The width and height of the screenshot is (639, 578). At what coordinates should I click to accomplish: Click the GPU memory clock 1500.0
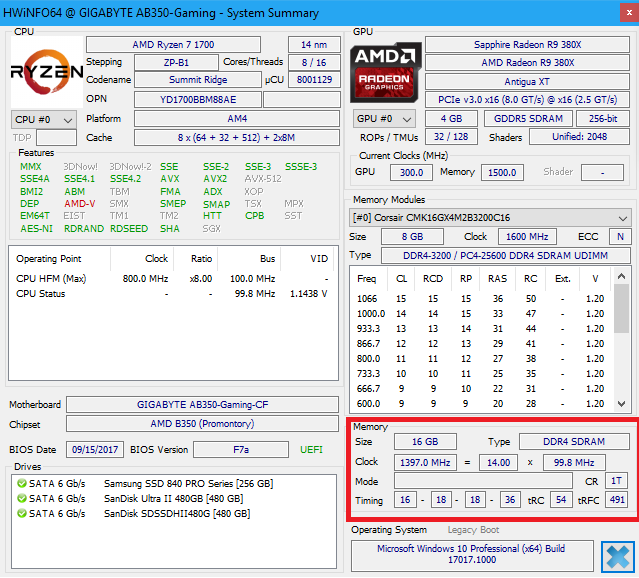point(502,173)
